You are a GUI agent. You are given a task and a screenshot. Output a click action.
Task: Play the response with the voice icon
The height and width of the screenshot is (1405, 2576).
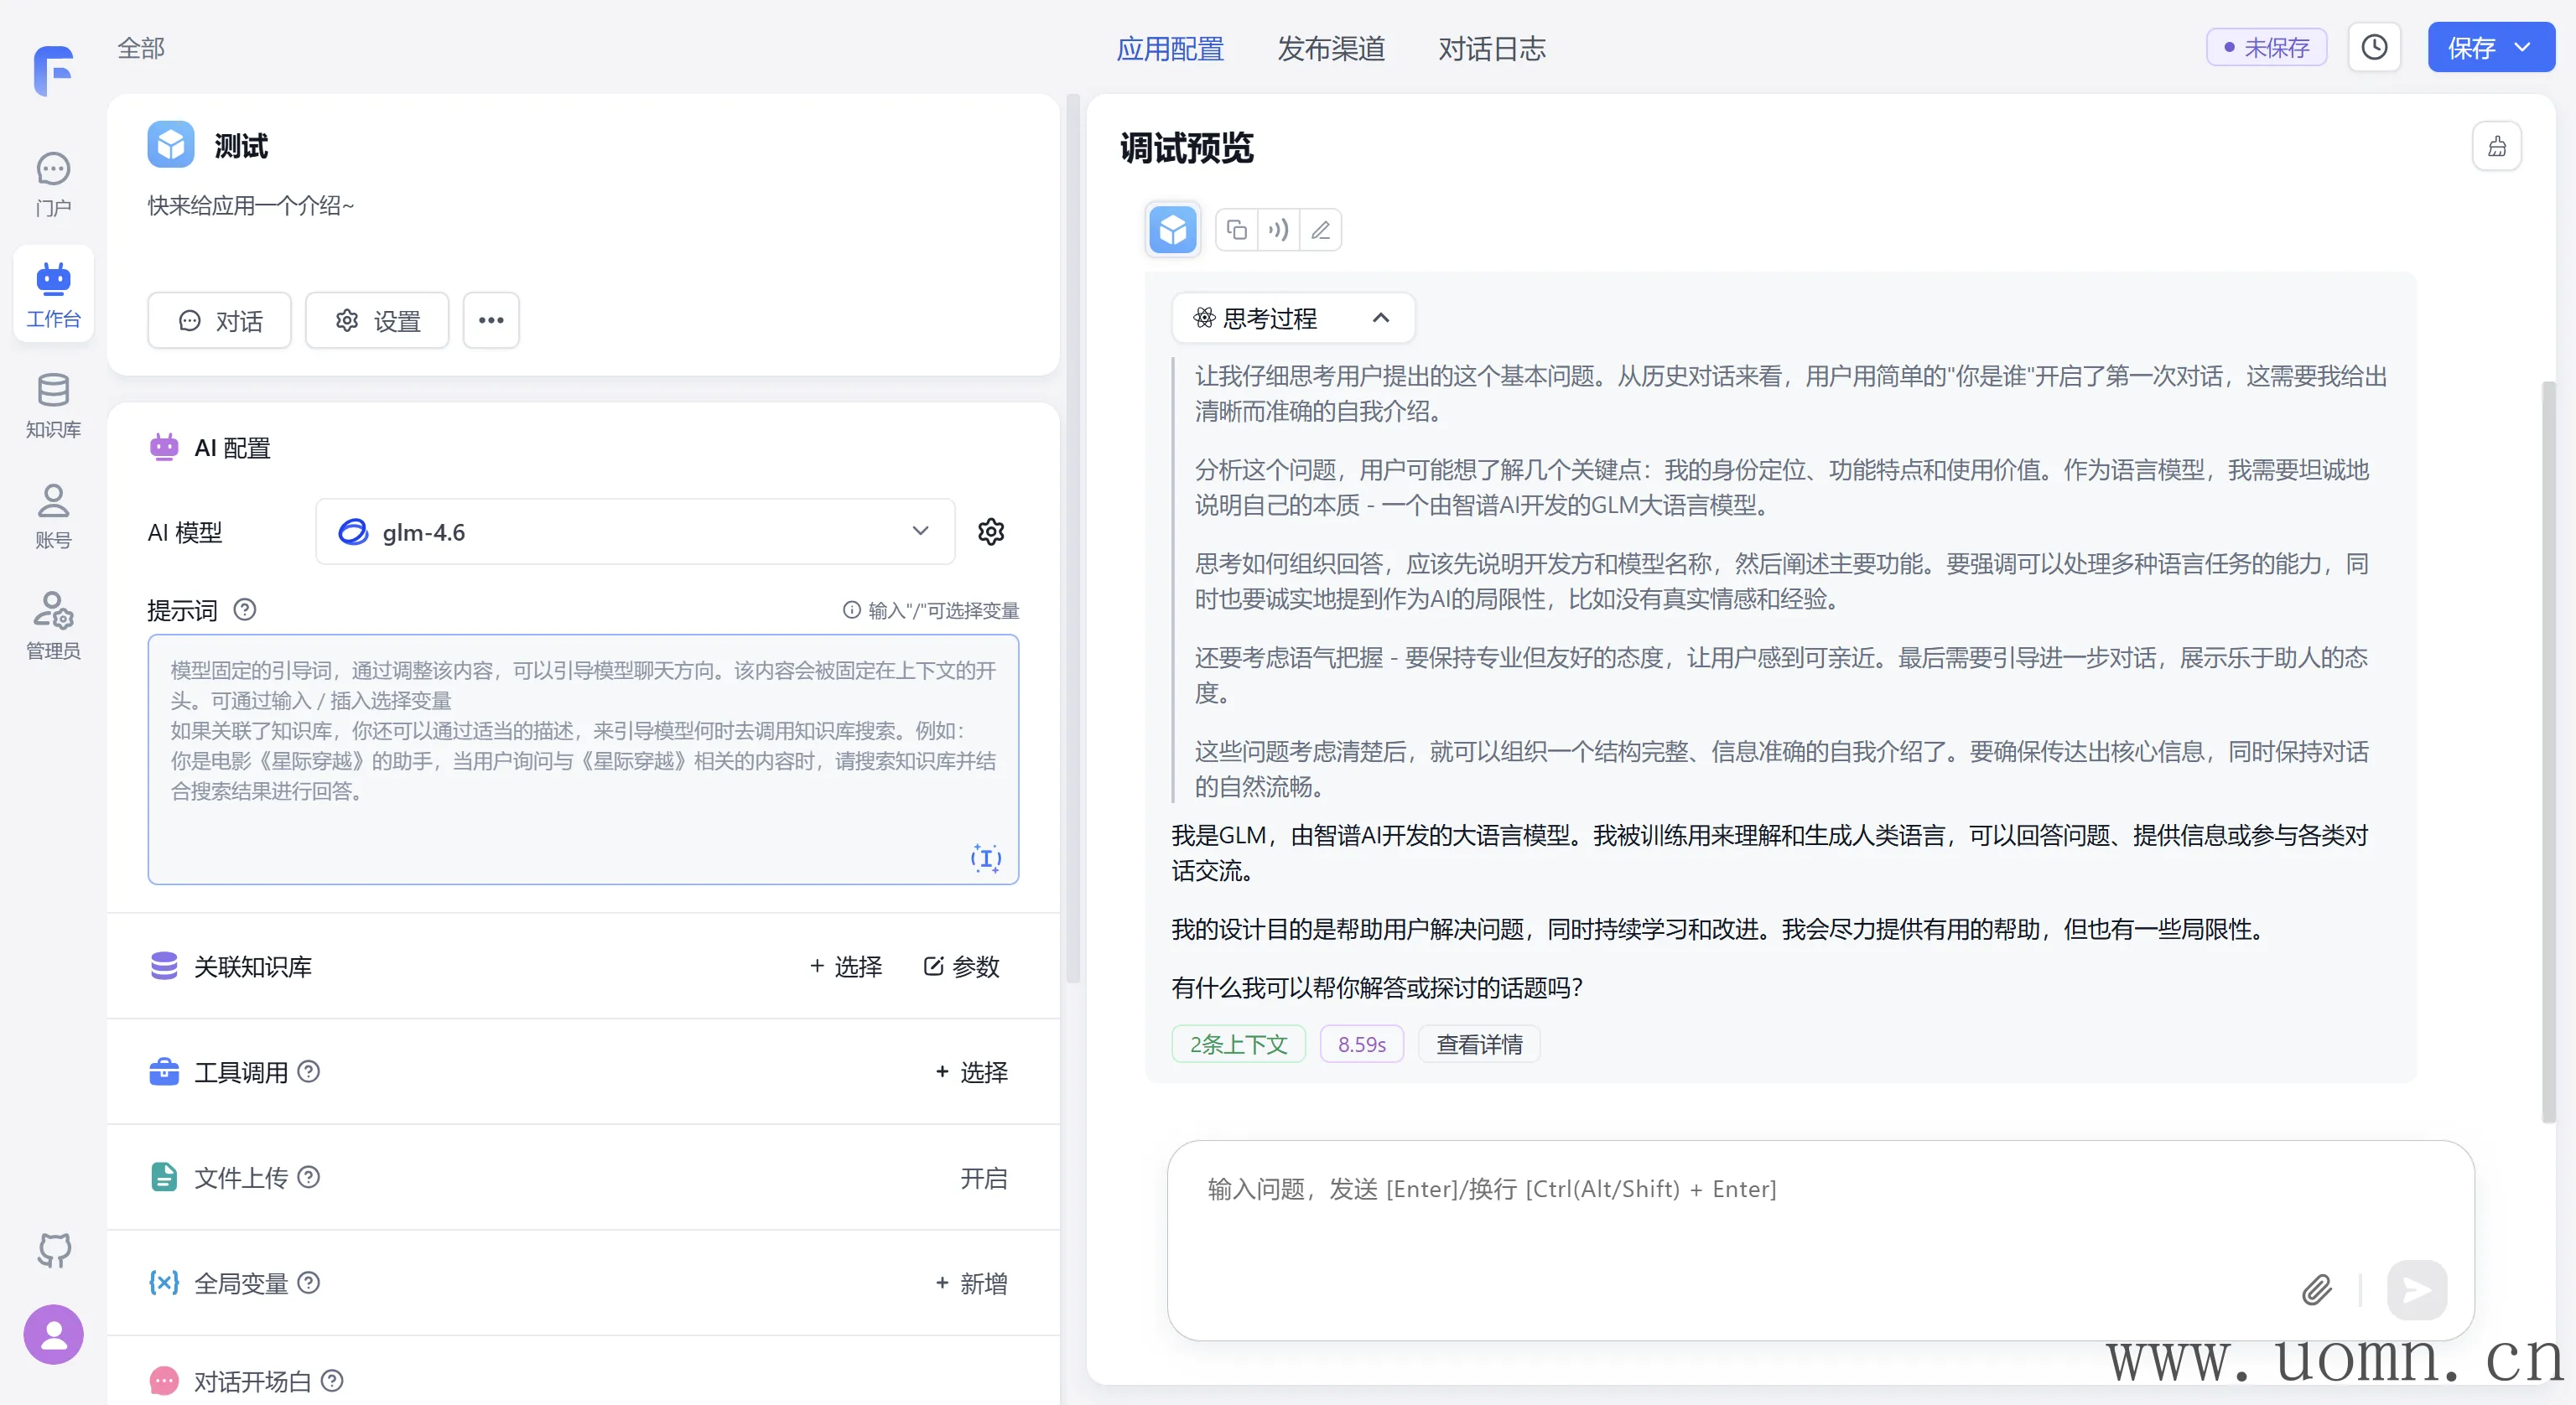(1278, 230)
